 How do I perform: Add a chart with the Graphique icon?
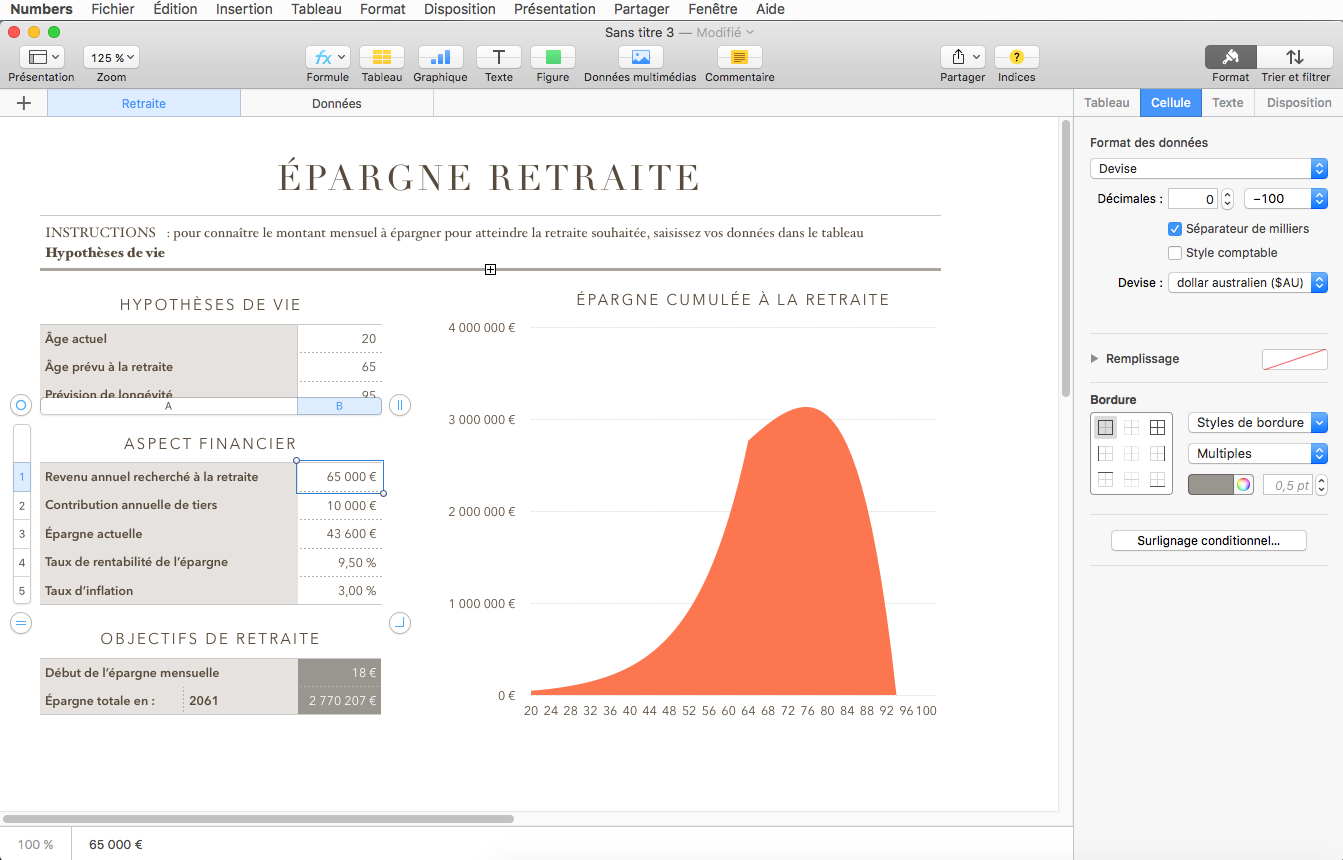click(440, 57)
